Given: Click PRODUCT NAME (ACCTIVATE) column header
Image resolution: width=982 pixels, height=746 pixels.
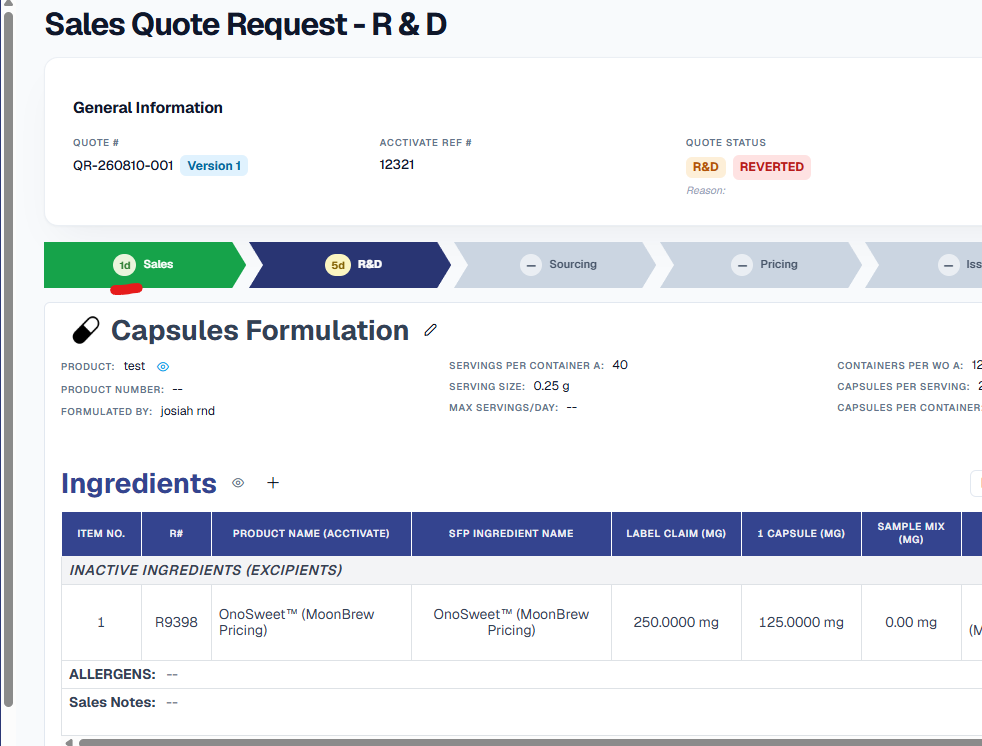Looking at the screenshot, I should click(311, 534).
